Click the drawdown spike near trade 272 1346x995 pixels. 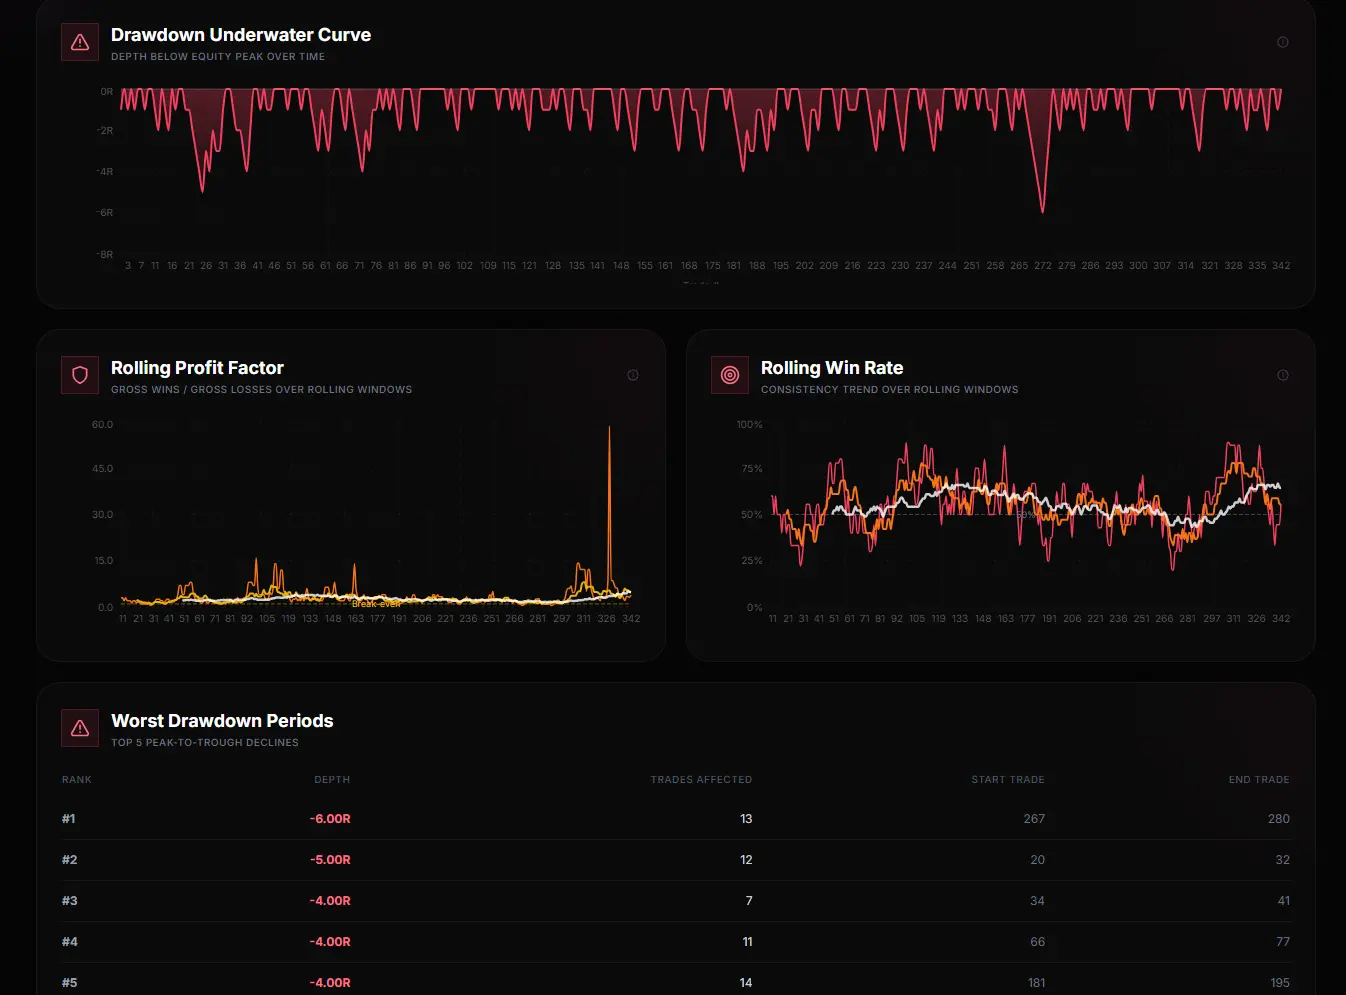pyautogui.click(x=1041, y=211)
